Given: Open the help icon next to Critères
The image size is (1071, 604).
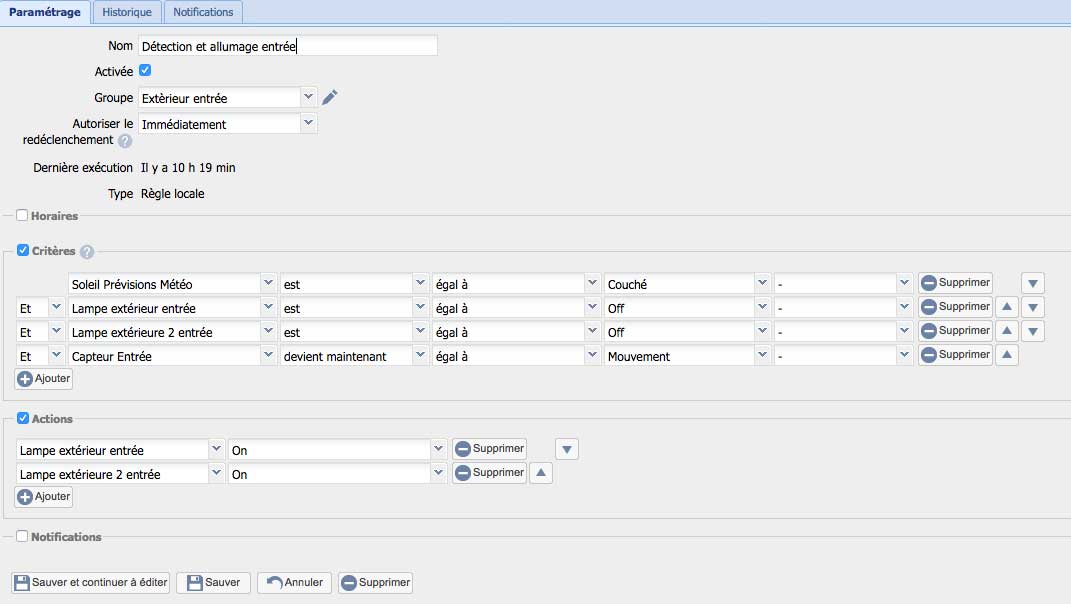Looking at the screenshot, I should click(87, 252).
